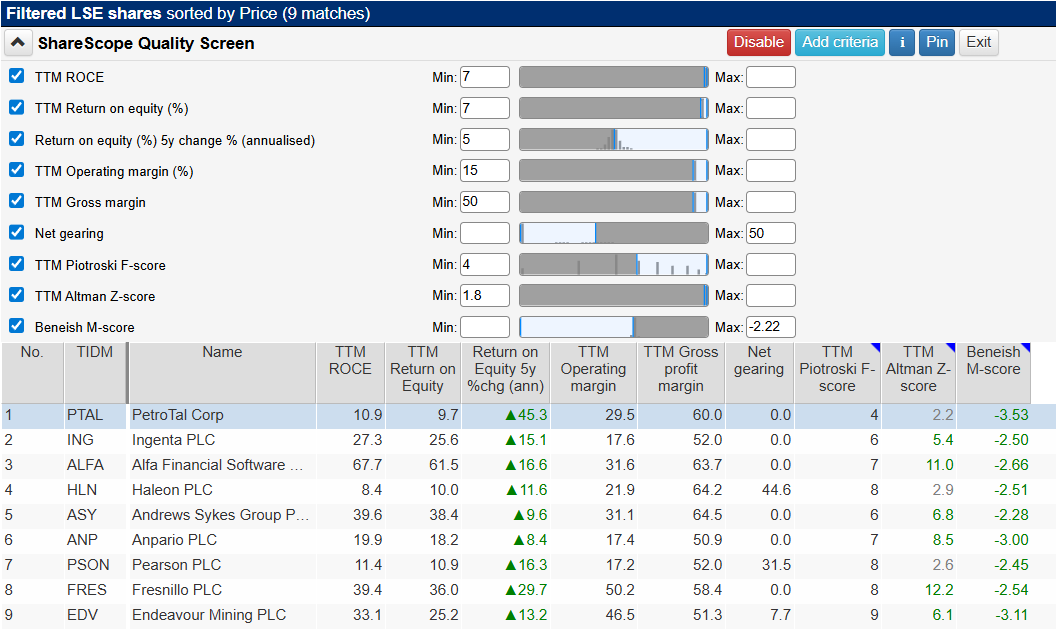The image size is (1056, 635).
Task: Uncheck the Net gearing criterion
Action: pyautogui.click(x=17, y=232)
